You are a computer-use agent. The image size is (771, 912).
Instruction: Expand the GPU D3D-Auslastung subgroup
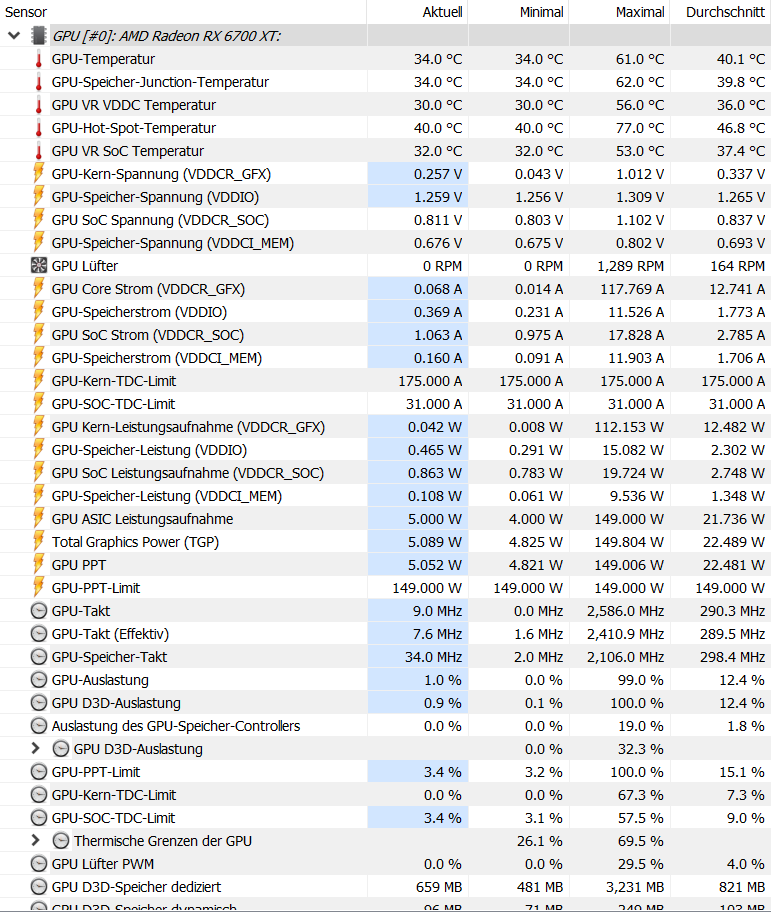click(35, 749)
